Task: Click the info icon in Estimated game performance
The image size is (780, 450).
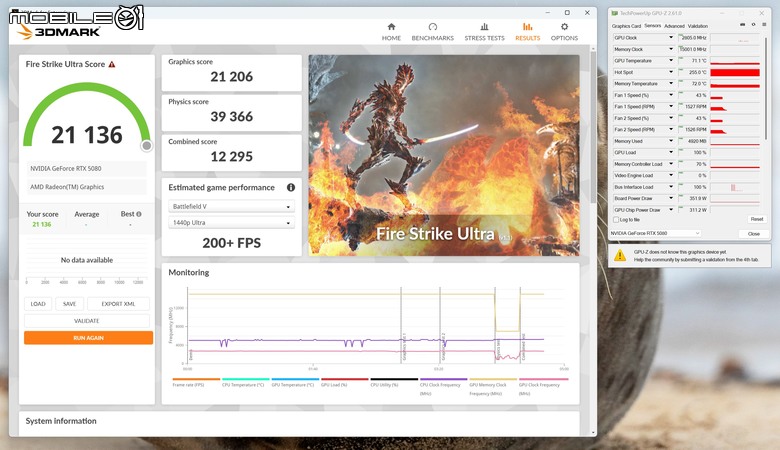Action: click(291, 187)
